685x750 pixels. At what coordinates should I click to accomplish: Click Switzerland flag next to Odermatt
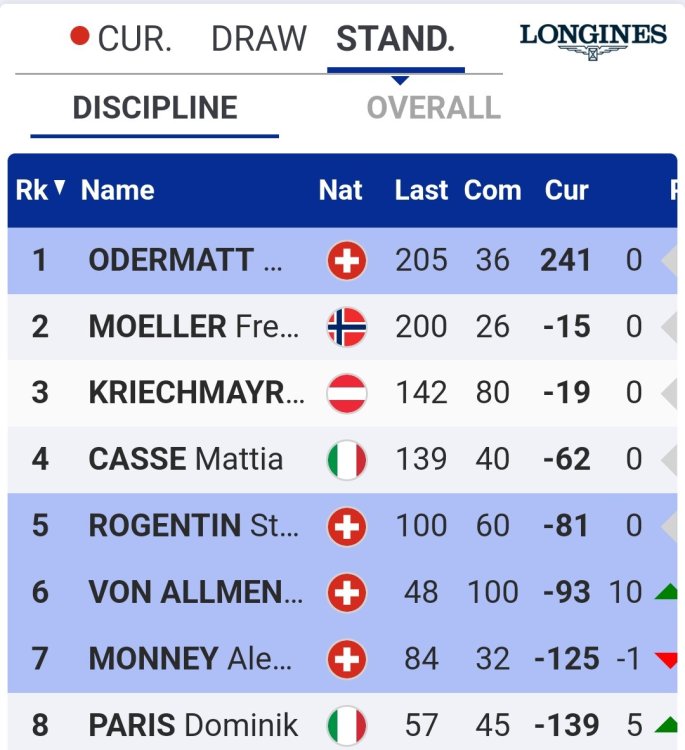[347, 262]
